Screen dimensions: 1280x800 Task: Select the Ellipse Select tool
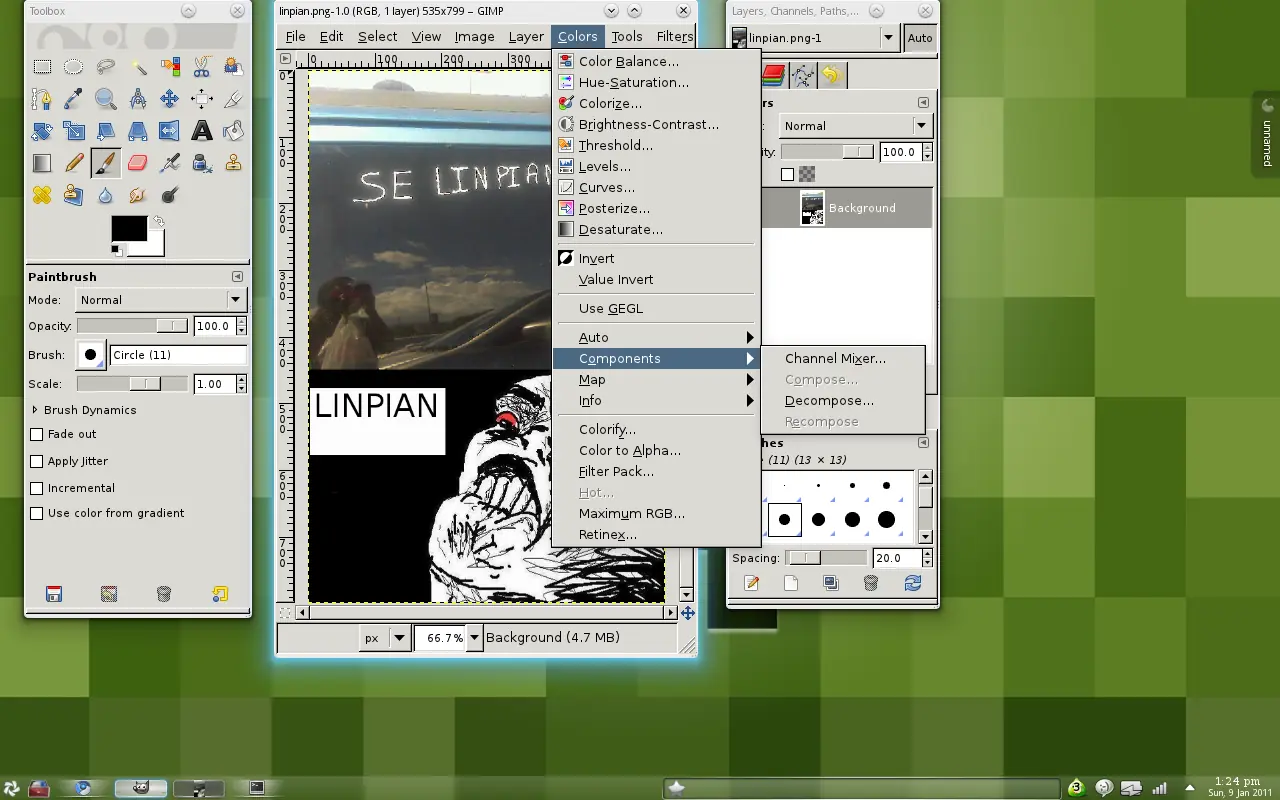tap(74, 67)
